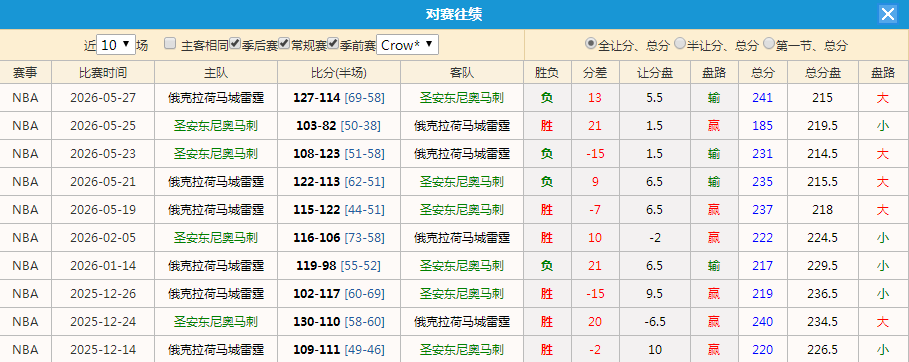Select date 2026-05-27 in match table
The width and height of the screenshot is (909, 362).
[103, 97]
